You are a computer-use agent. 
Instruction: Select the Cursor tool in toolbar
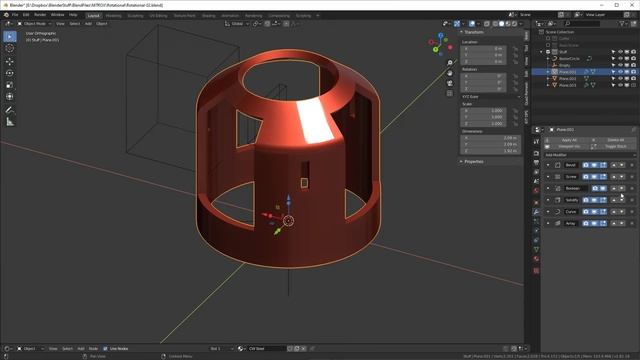(10, 48)
